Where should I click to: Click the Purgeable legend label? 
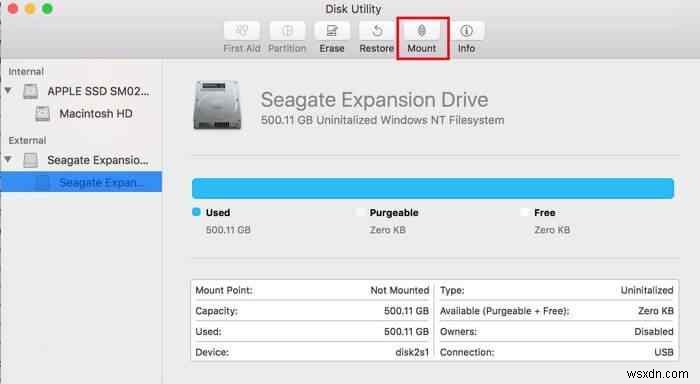[394, 213]
